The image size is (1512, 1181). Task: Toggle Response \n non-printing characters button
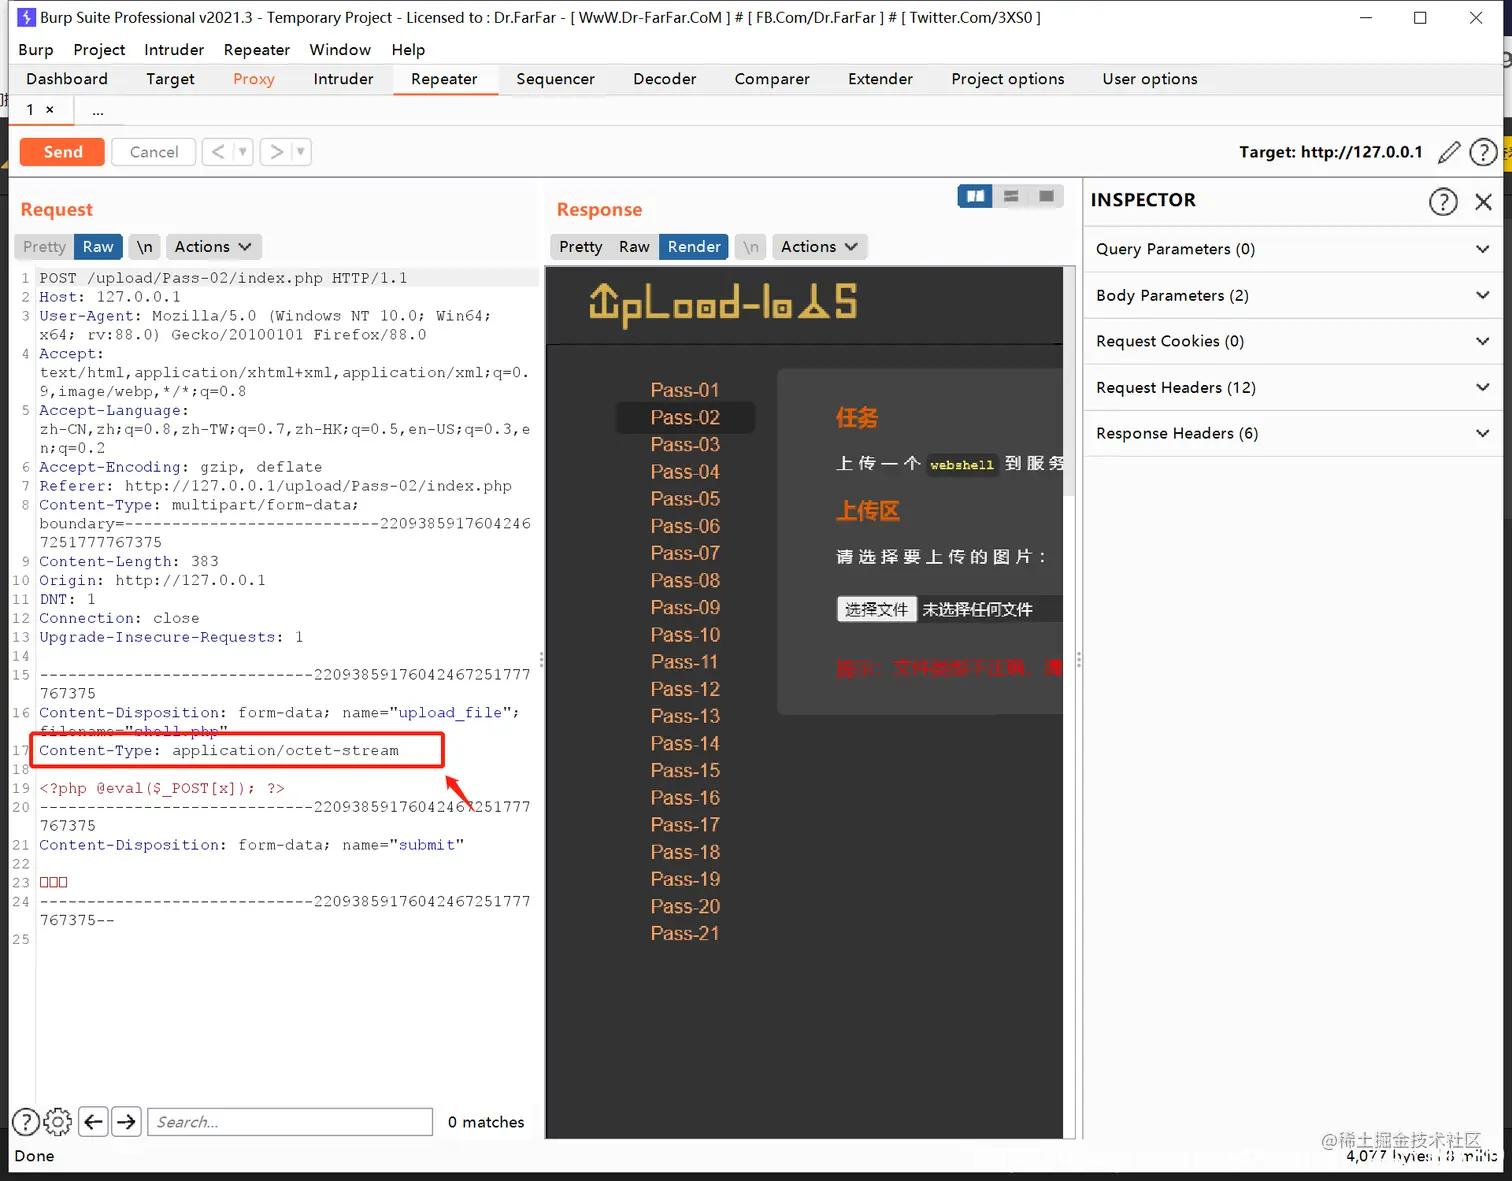pos(751,247)
